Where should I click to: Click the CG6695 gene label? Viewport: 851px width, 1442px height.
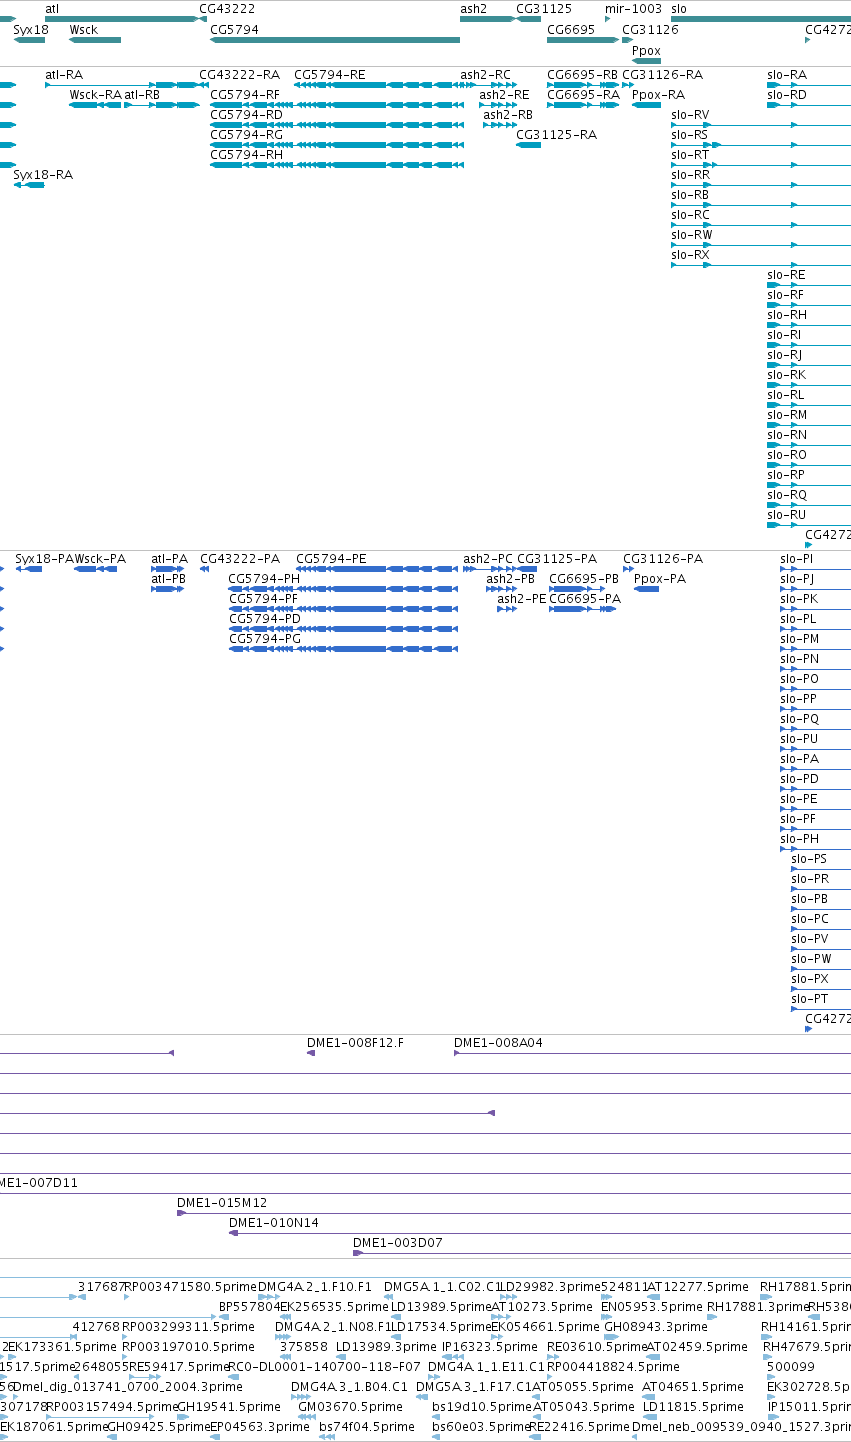(571, 30)
